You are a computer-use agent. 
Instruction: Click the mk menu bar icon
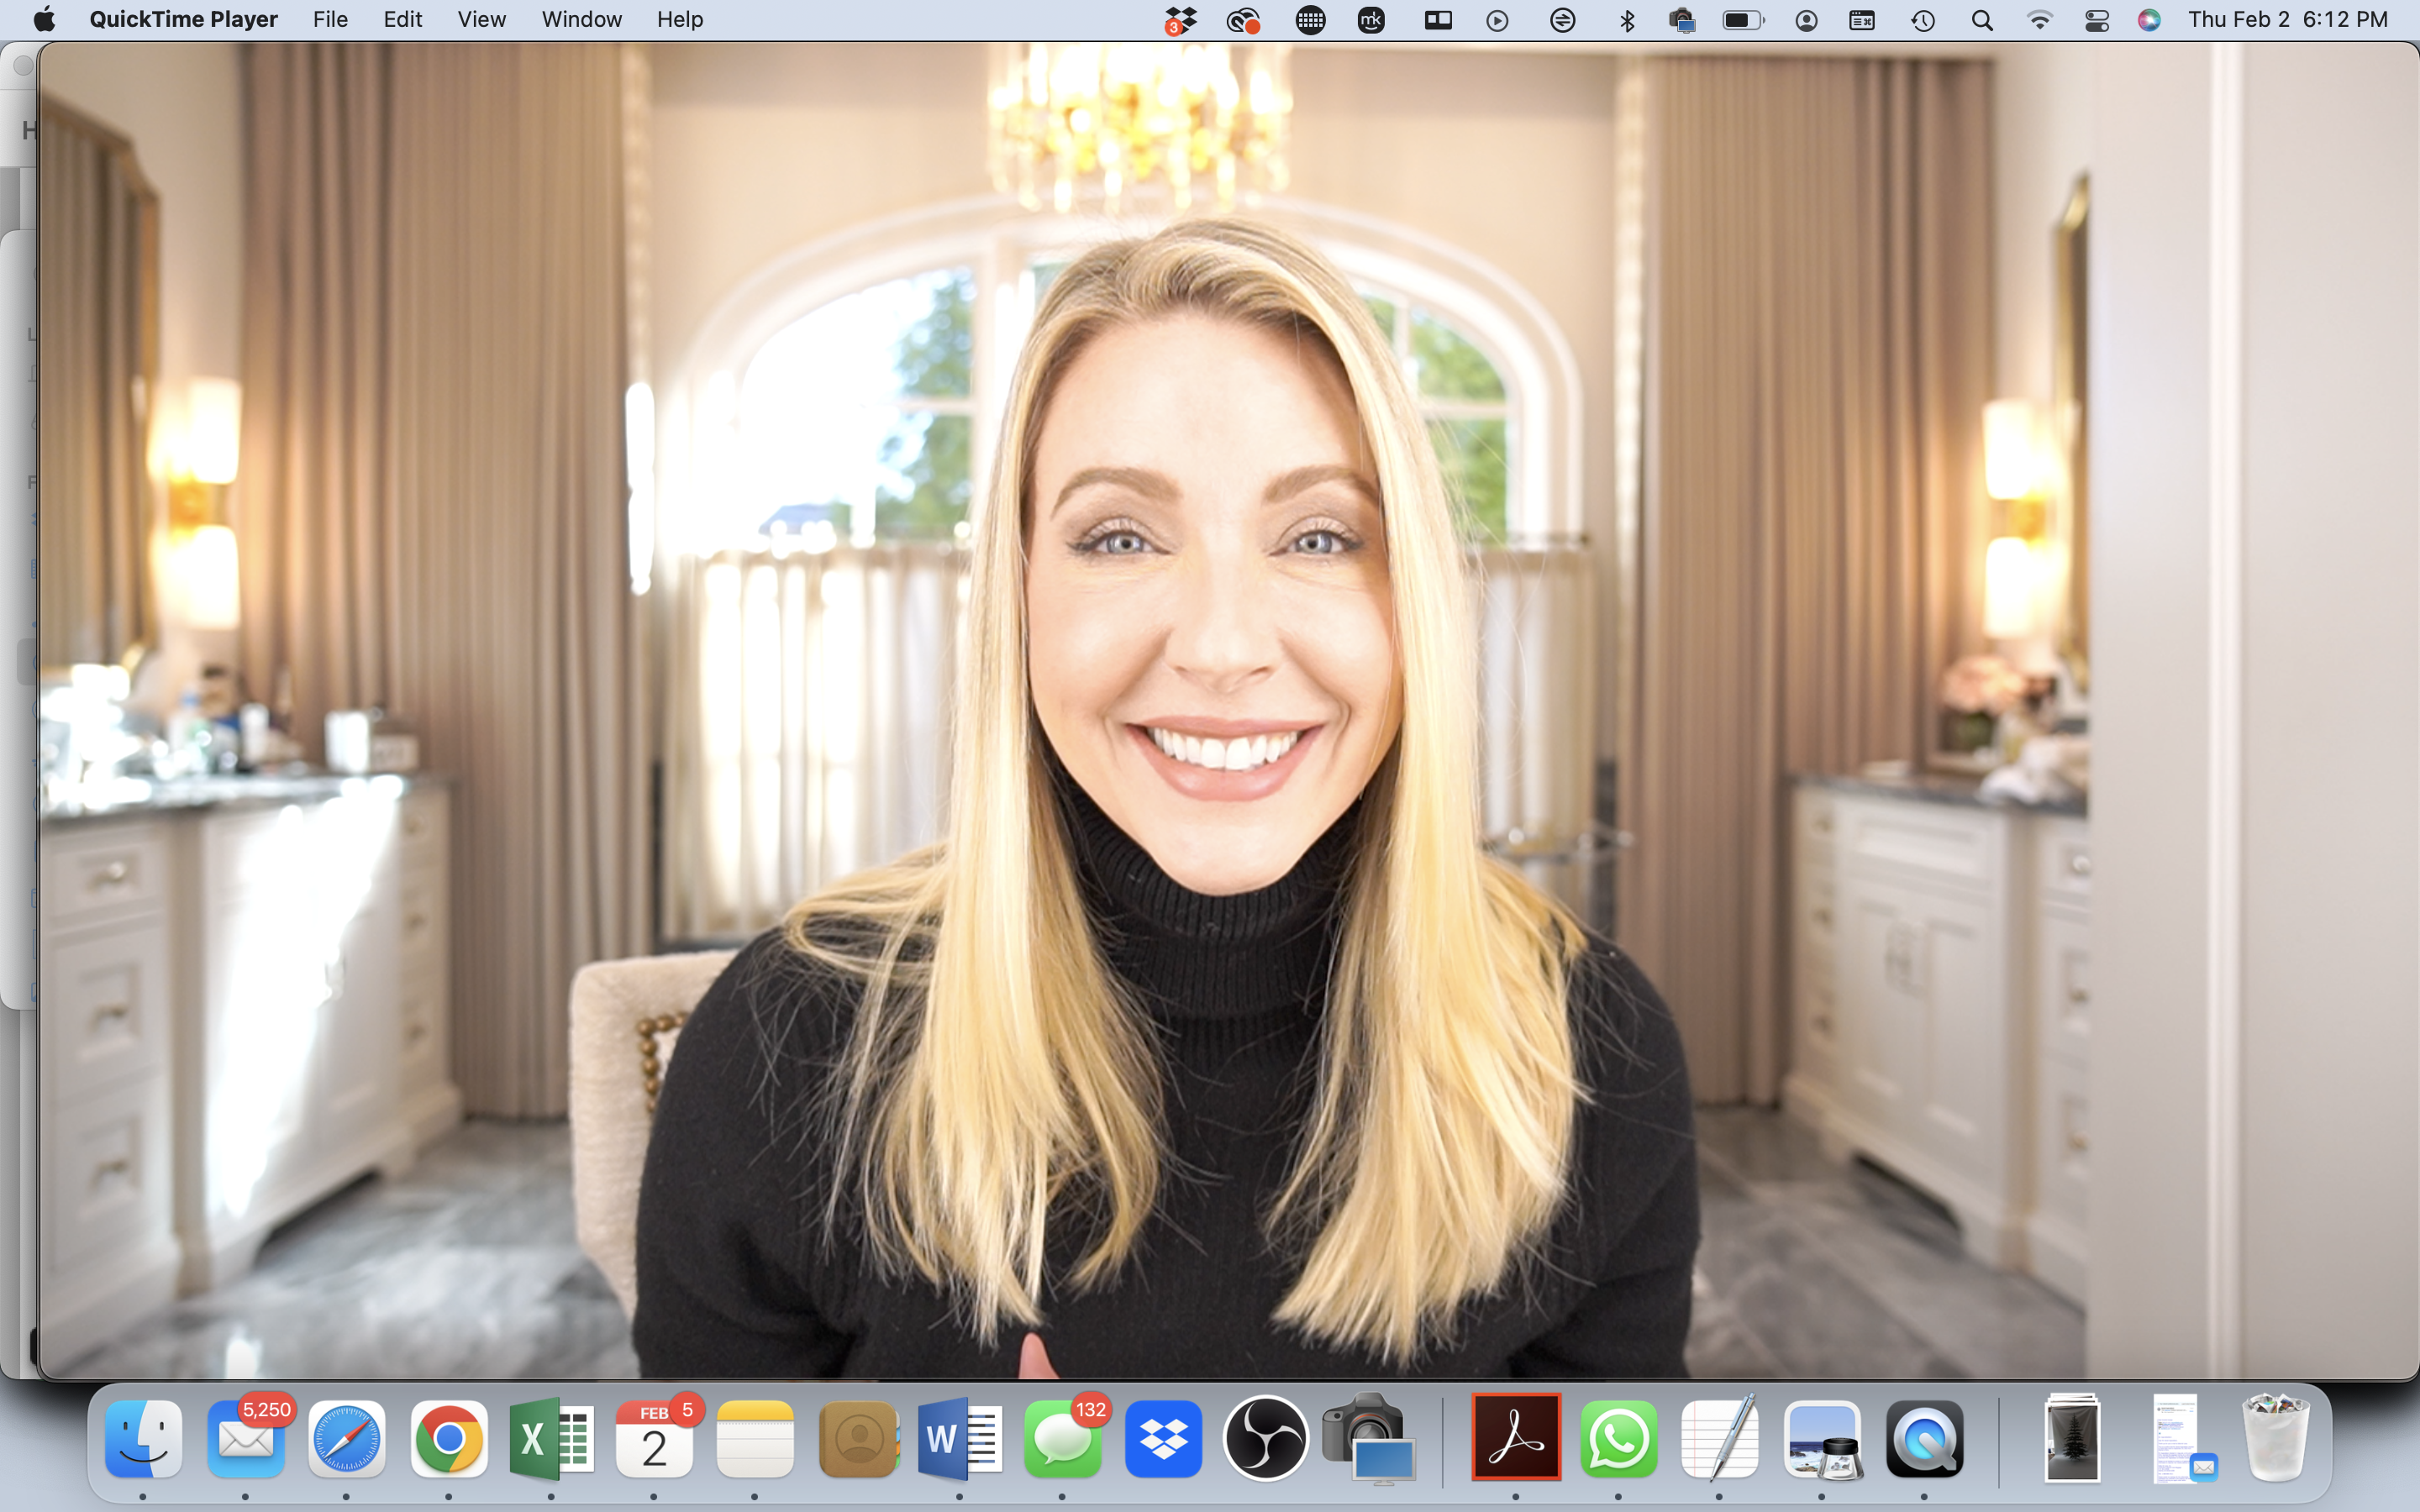(x=1371, y=20)
